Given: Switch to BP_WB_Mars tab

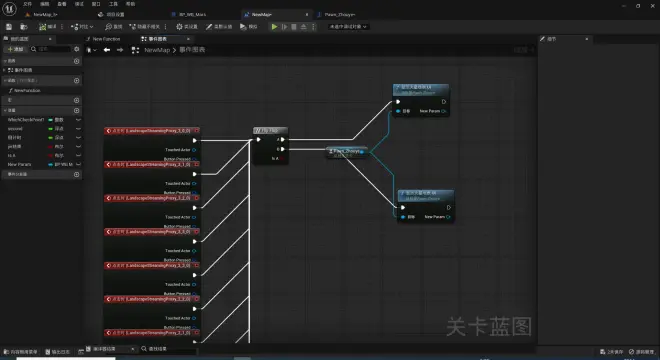Looking at the screenshot, I should [192, 14].
